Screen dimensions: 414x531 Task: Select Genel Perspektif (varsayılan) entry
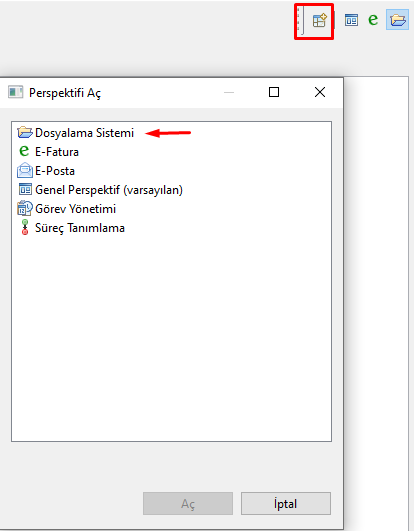pos(109,190)
